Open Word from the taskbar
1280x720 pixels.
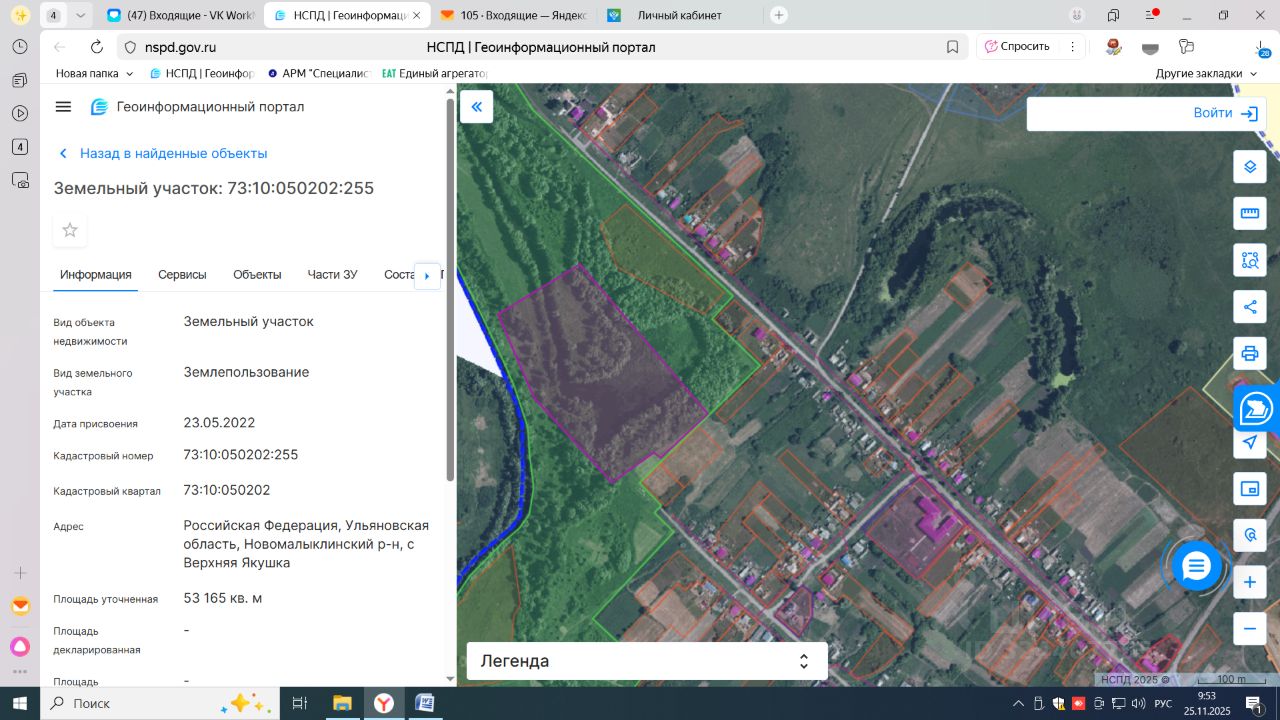pyautogui.click(x=424, y=703)
